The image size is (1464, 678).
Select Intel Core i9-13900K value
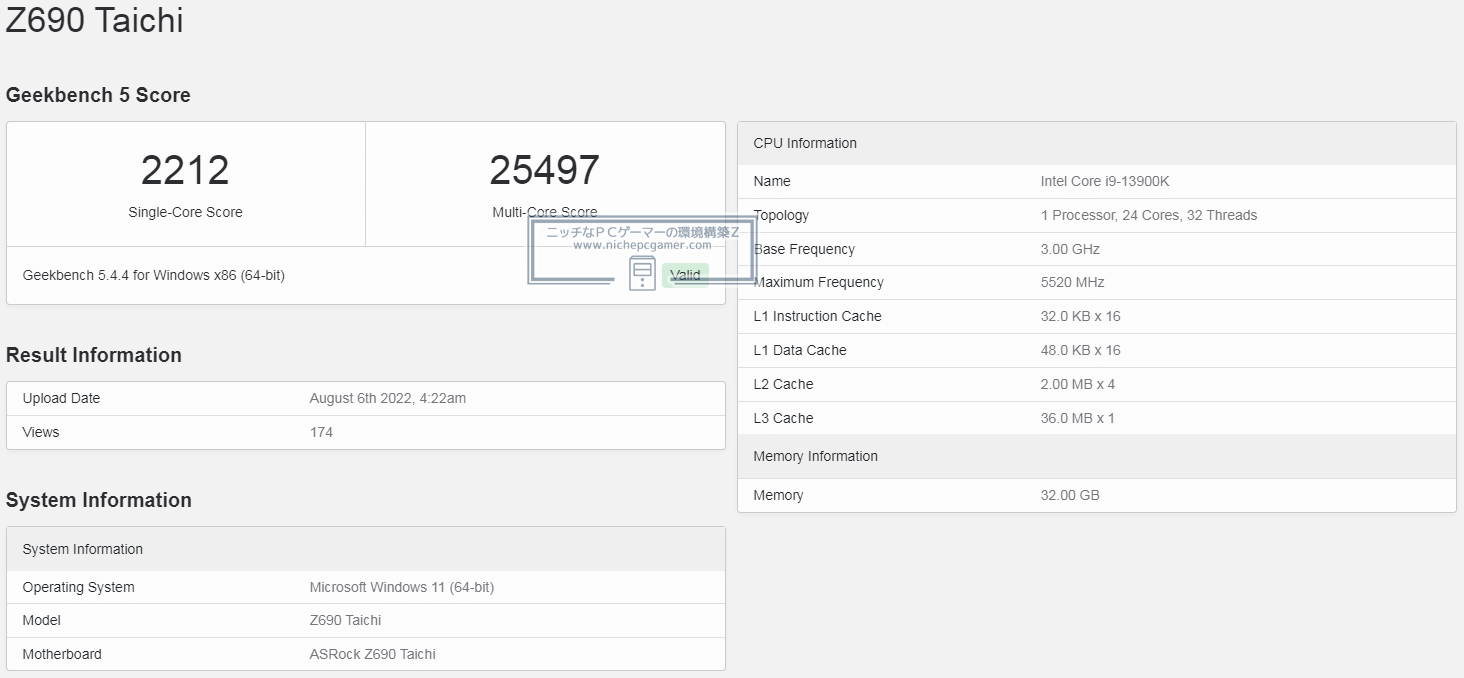click(1105, 181)
